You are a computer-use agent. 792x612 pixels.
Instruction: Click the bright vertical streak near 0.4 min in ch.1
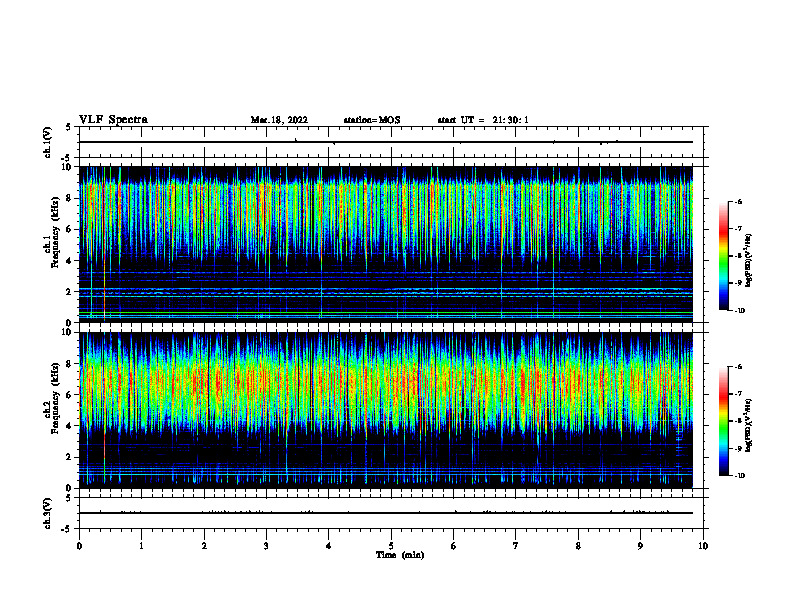coord(105,244)
